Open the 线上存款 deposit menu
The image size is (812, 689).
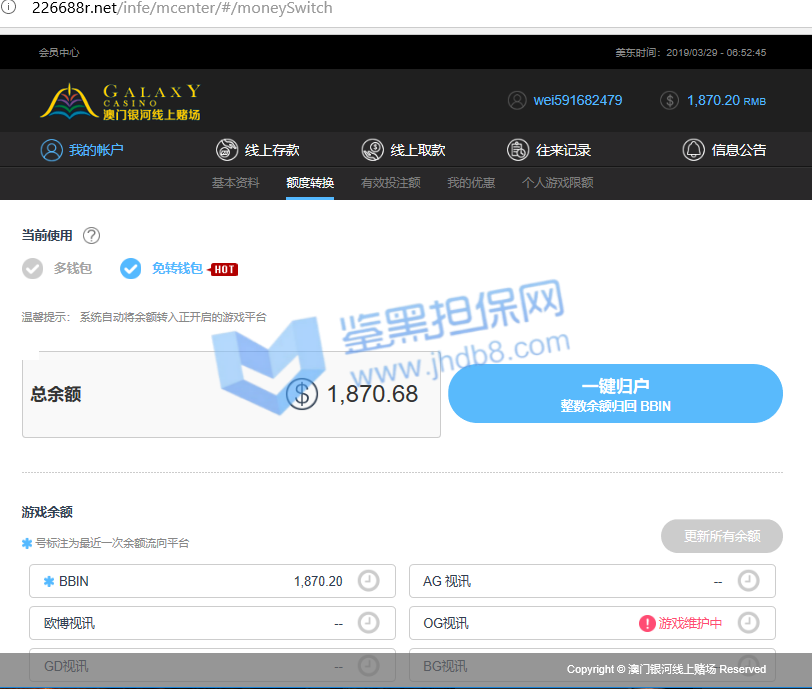coord(258,150)
